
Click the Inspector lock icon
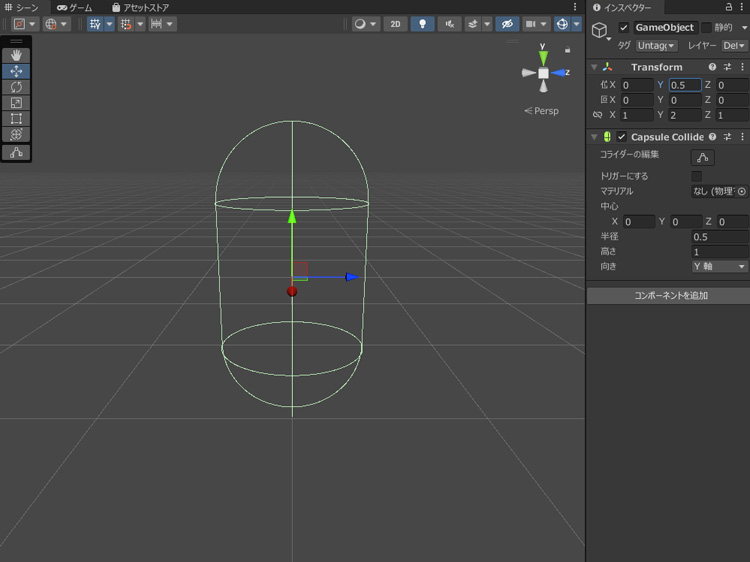[x=727, y=8]
